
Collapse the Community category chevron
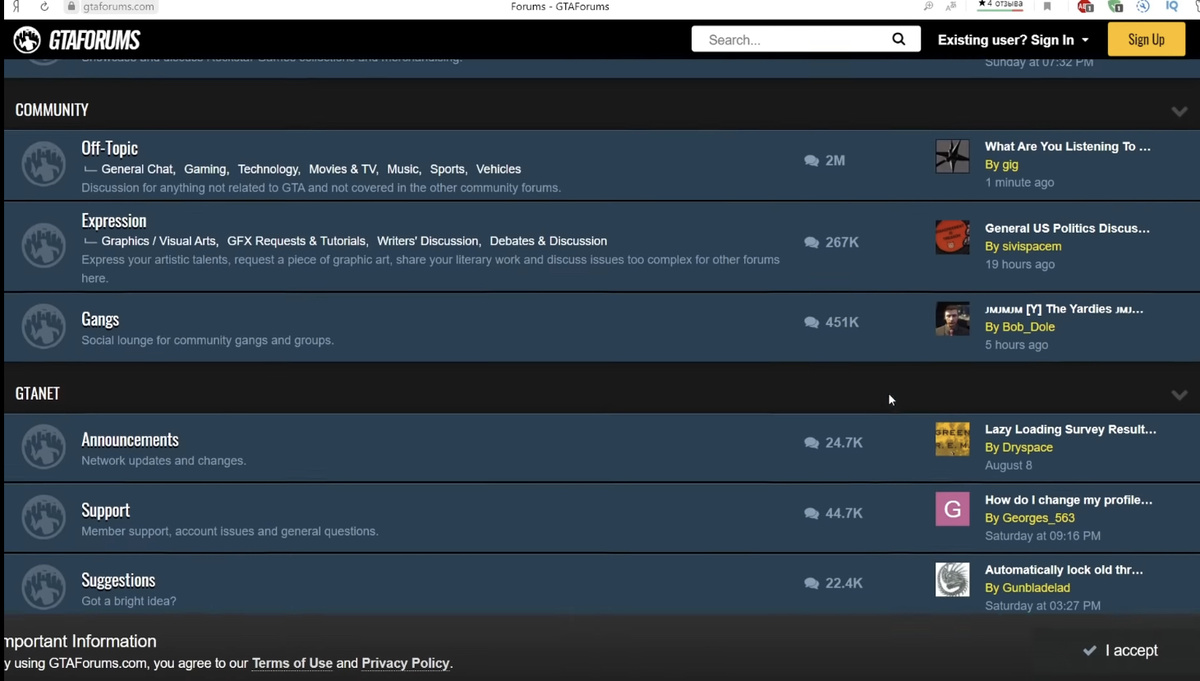click(1179, 111)
